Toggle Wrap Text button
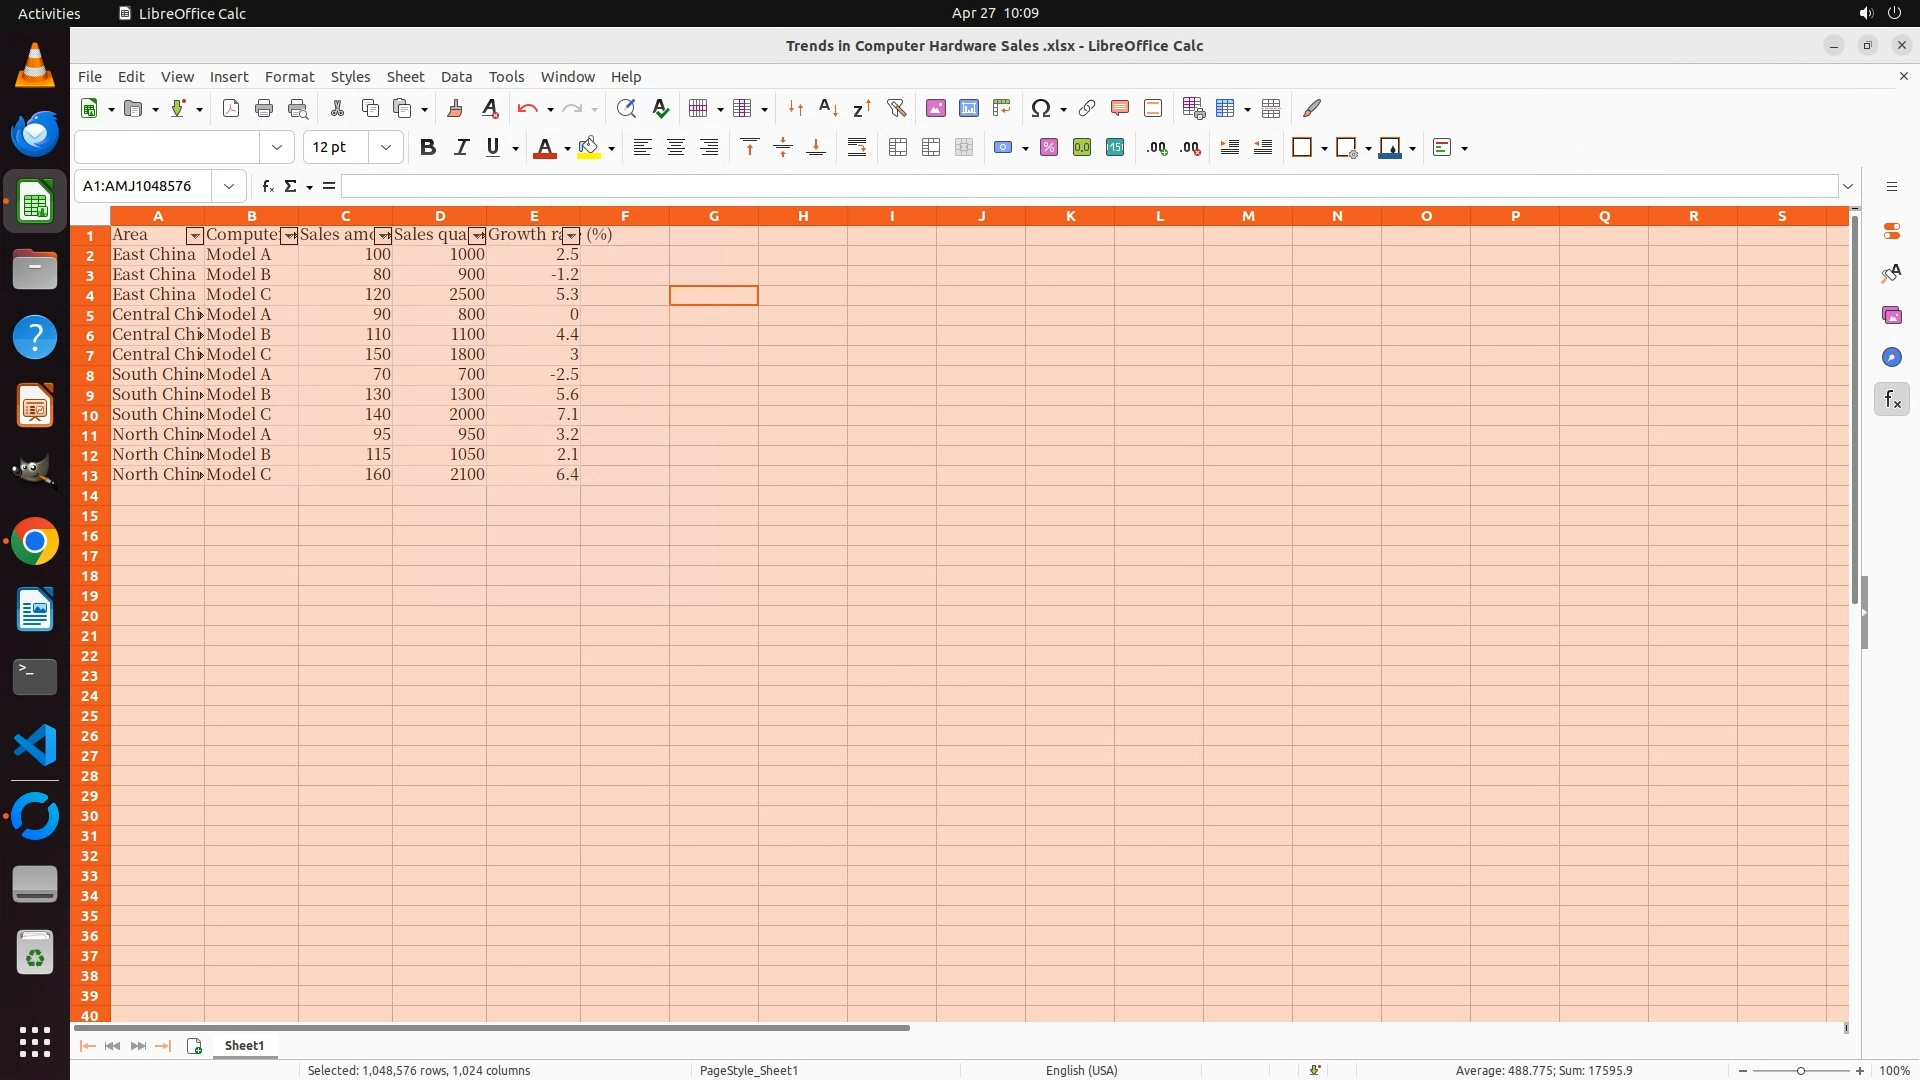The width and height of the screenshot is (1920, 1080). [857, 148]
